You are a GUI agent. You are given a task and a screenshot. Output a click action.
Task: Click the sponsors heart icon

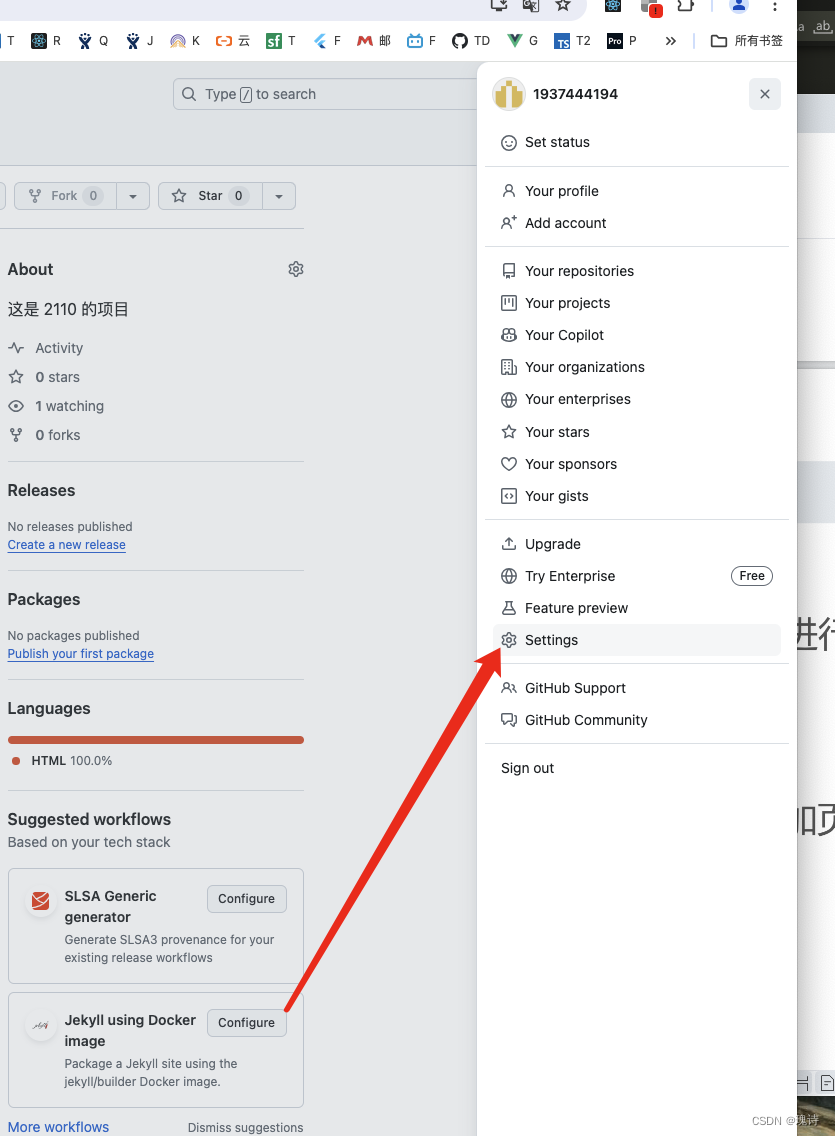tap(509, 464)
